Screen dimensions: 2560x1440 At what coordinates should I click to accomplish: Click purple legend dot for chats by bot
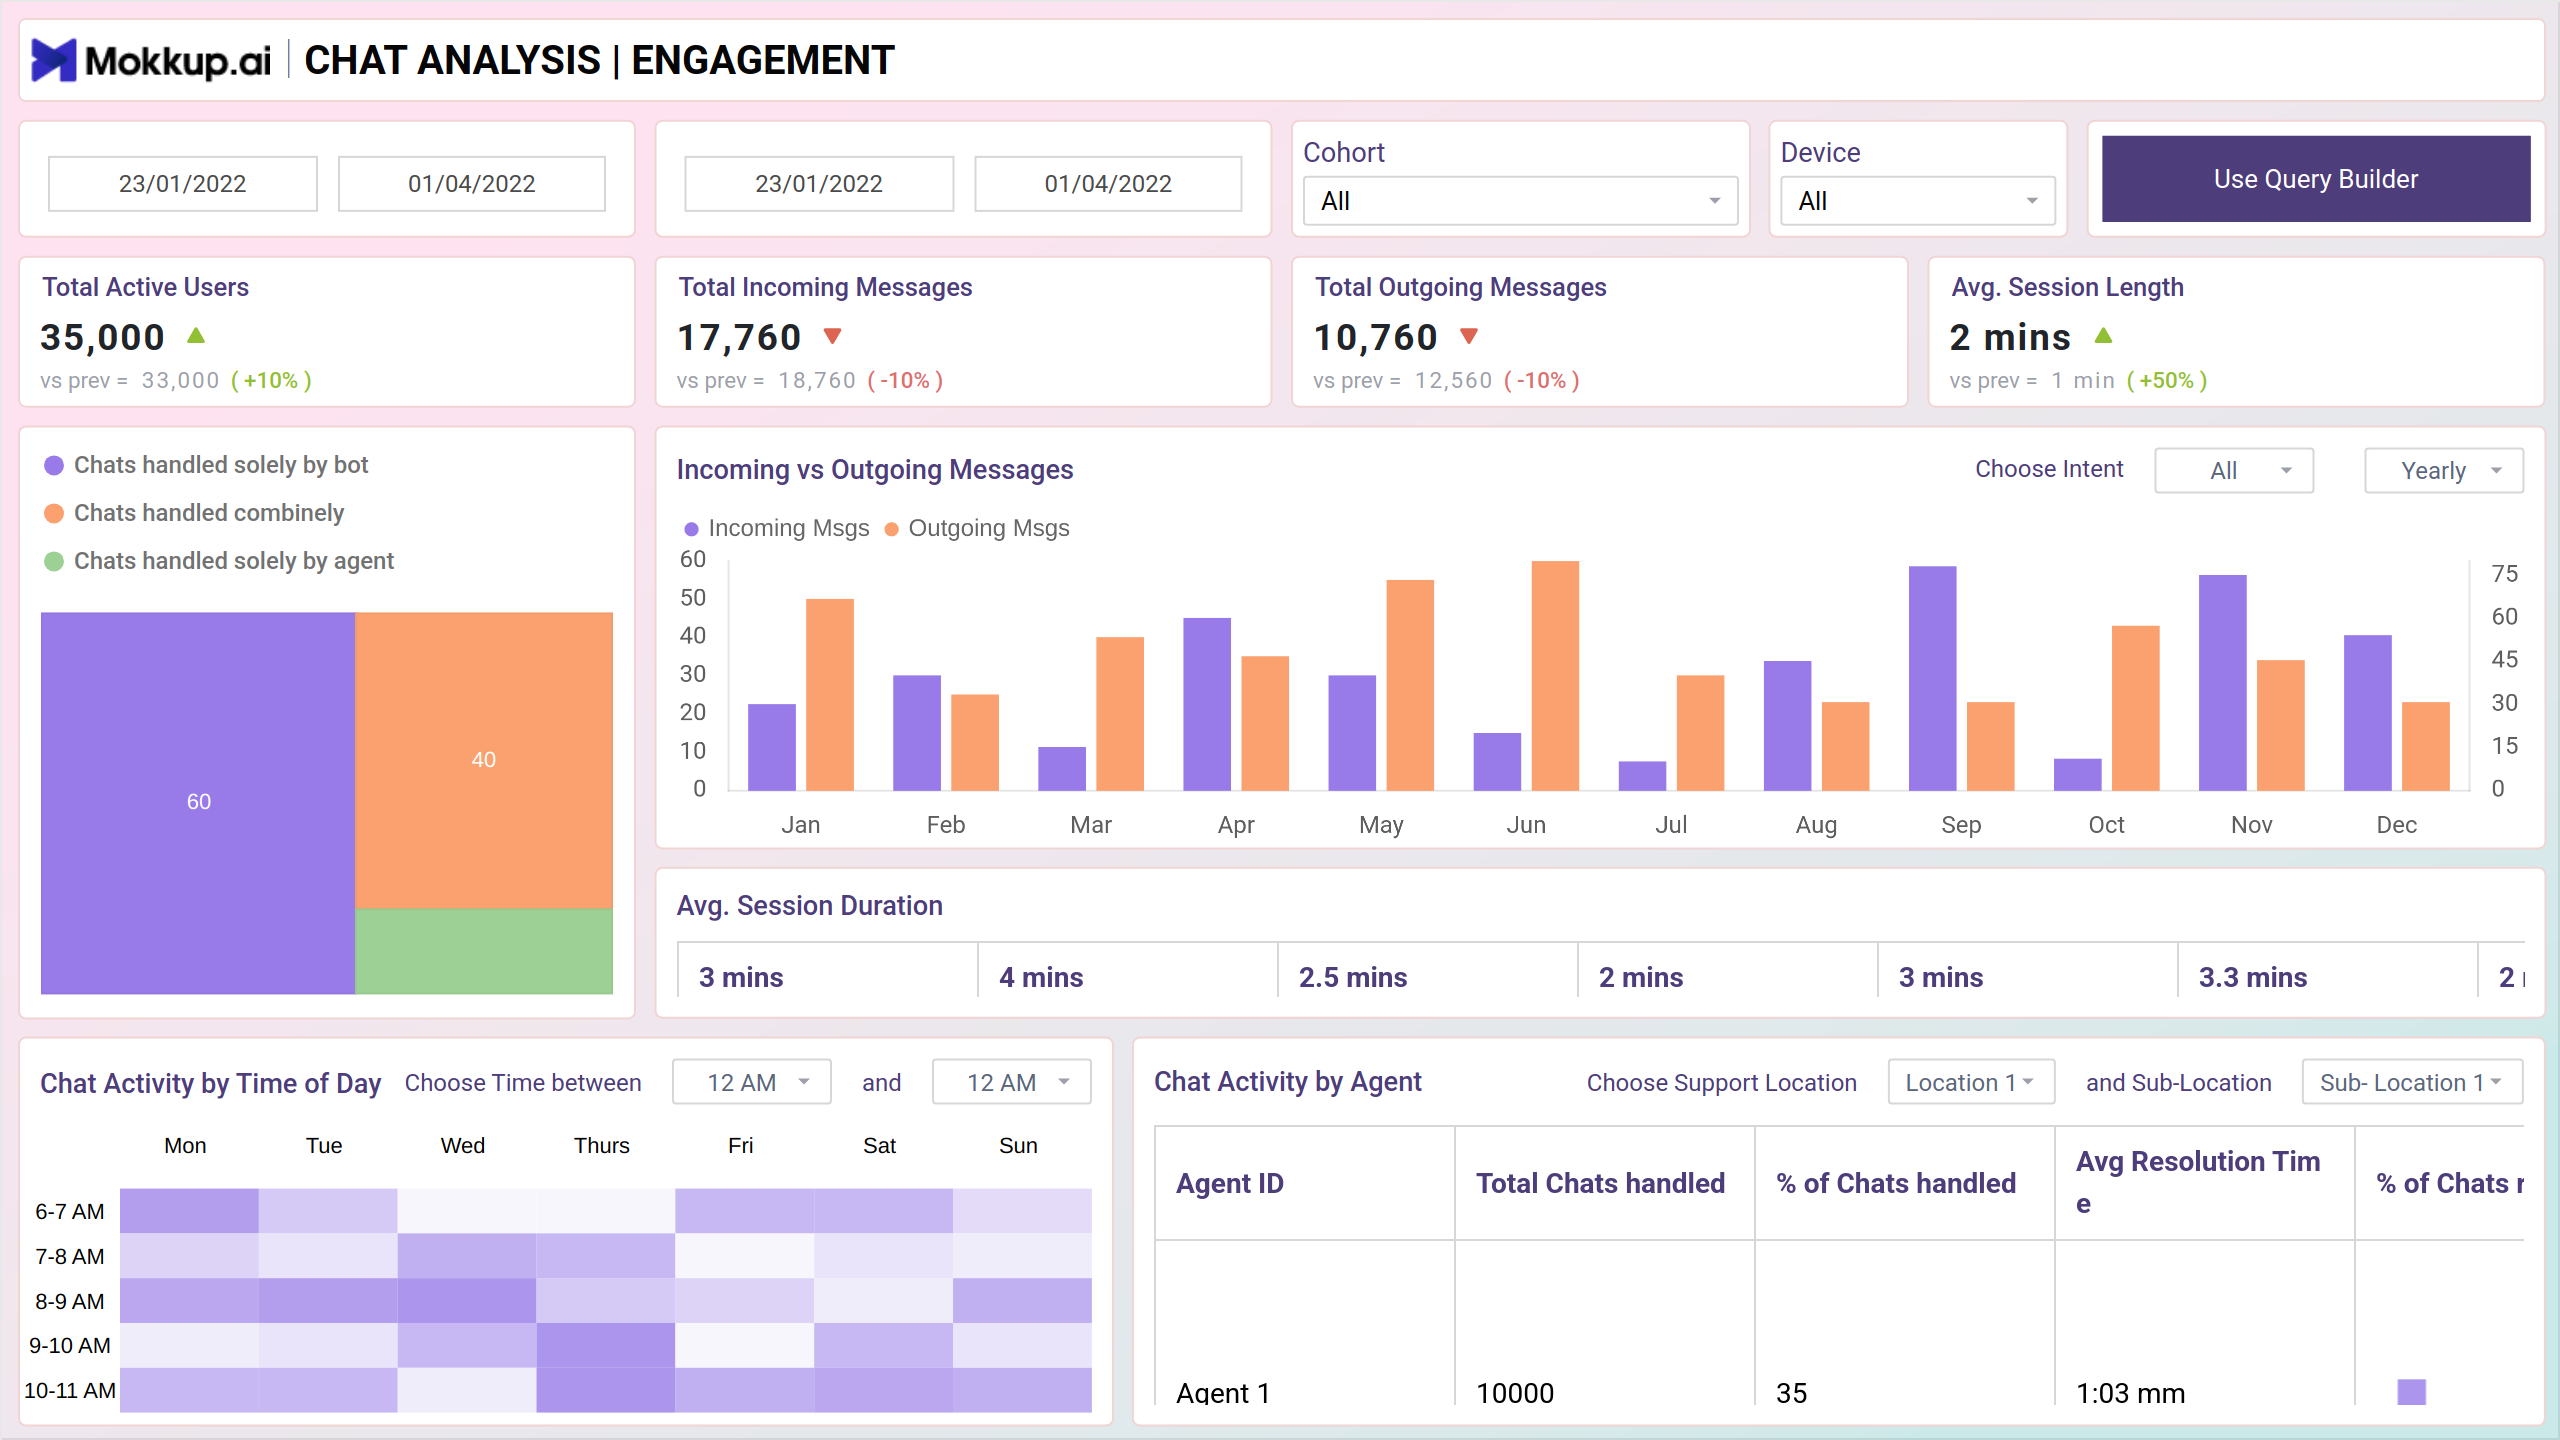(x=54, y=465)
